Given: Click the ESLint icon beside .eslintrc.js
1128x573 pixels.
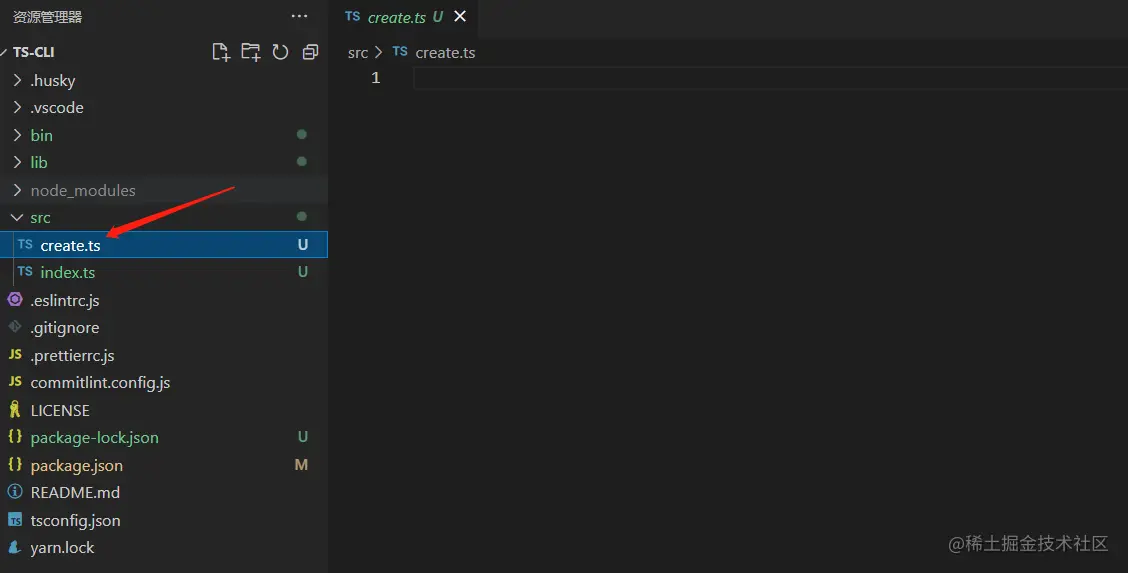Looking at the screenshot, I should (x=14, y=299).
